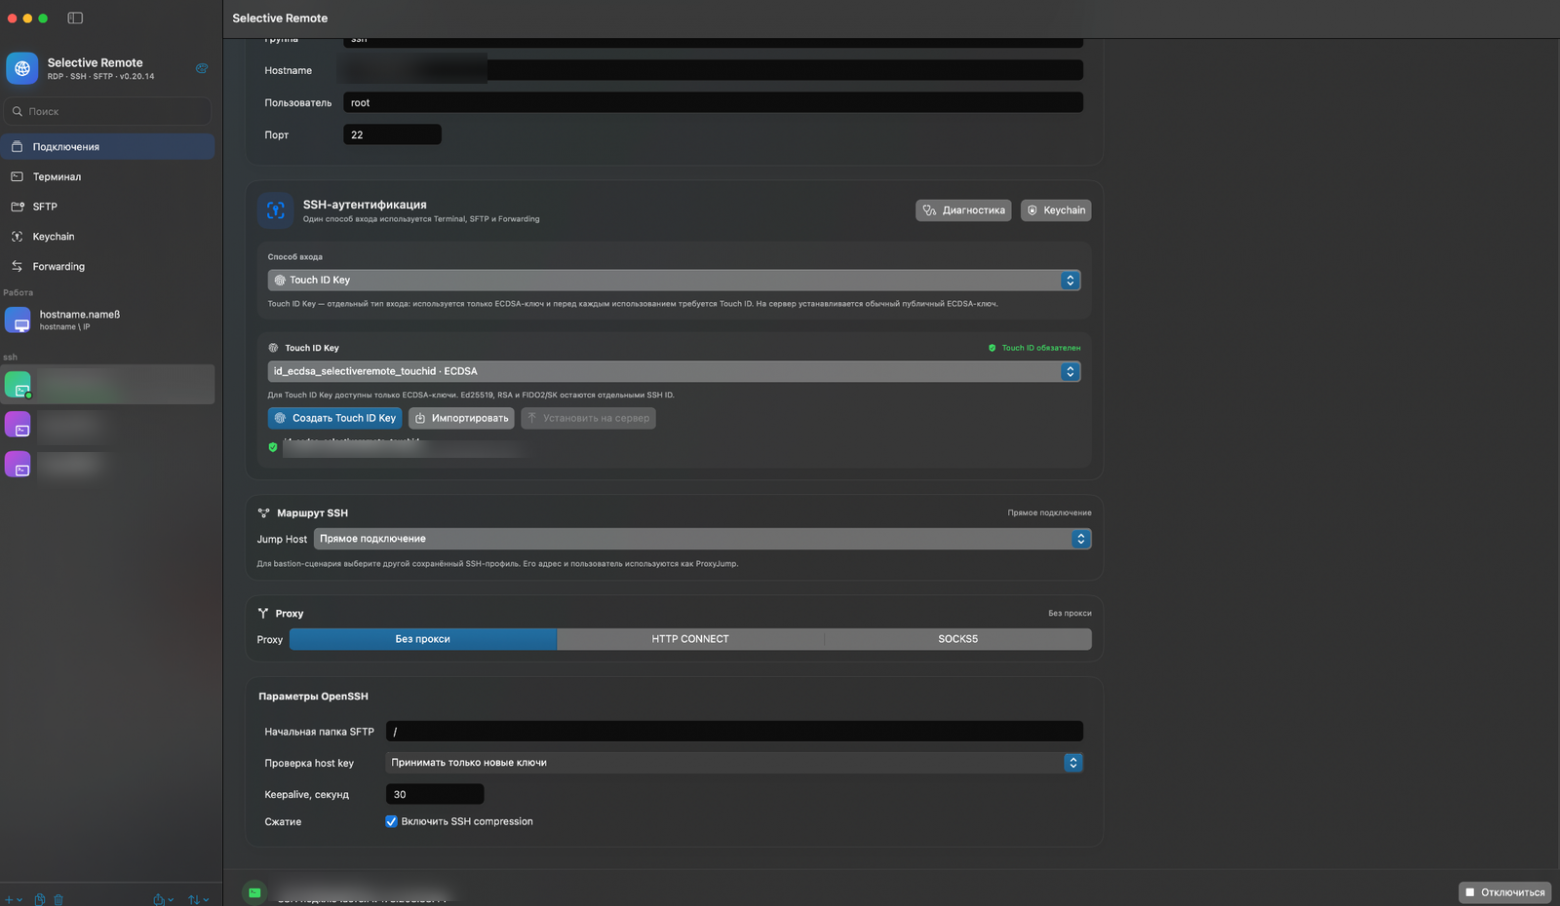This screenshot has width=1560, height=906.
Task: Click the Маршрут SSH route icon
Action: point(264,513)
